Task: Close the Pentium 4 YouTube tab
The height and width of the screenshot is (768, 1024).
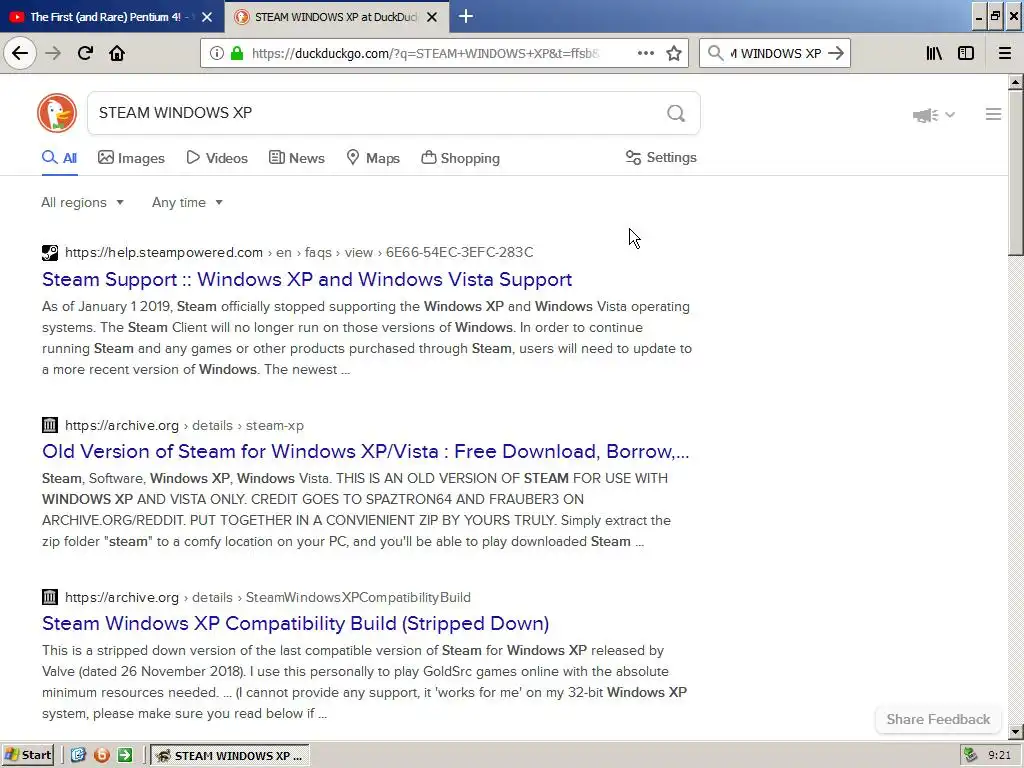Action: [x=206, y=17]
